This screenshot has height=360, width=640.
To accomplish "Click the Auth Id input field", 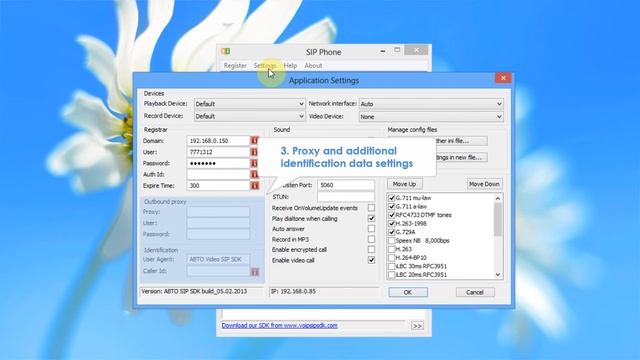I will pos(218,174).
